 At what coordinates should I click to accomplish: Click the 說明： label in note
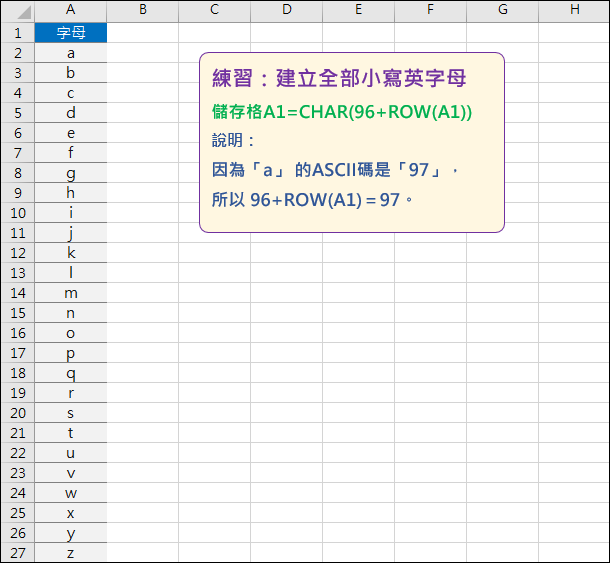[233, 140]
